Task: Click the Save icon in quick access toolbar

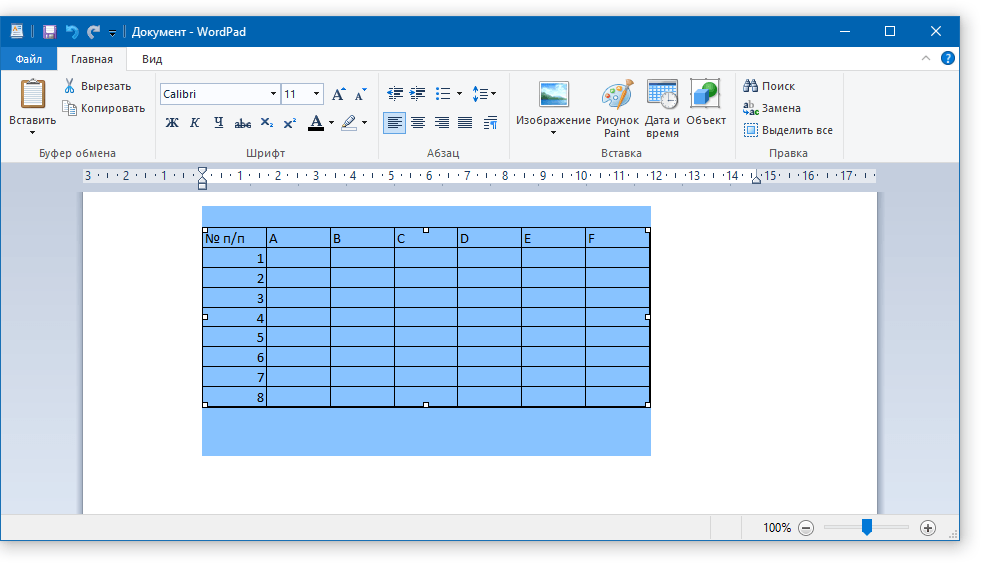Action: [49, 32]
